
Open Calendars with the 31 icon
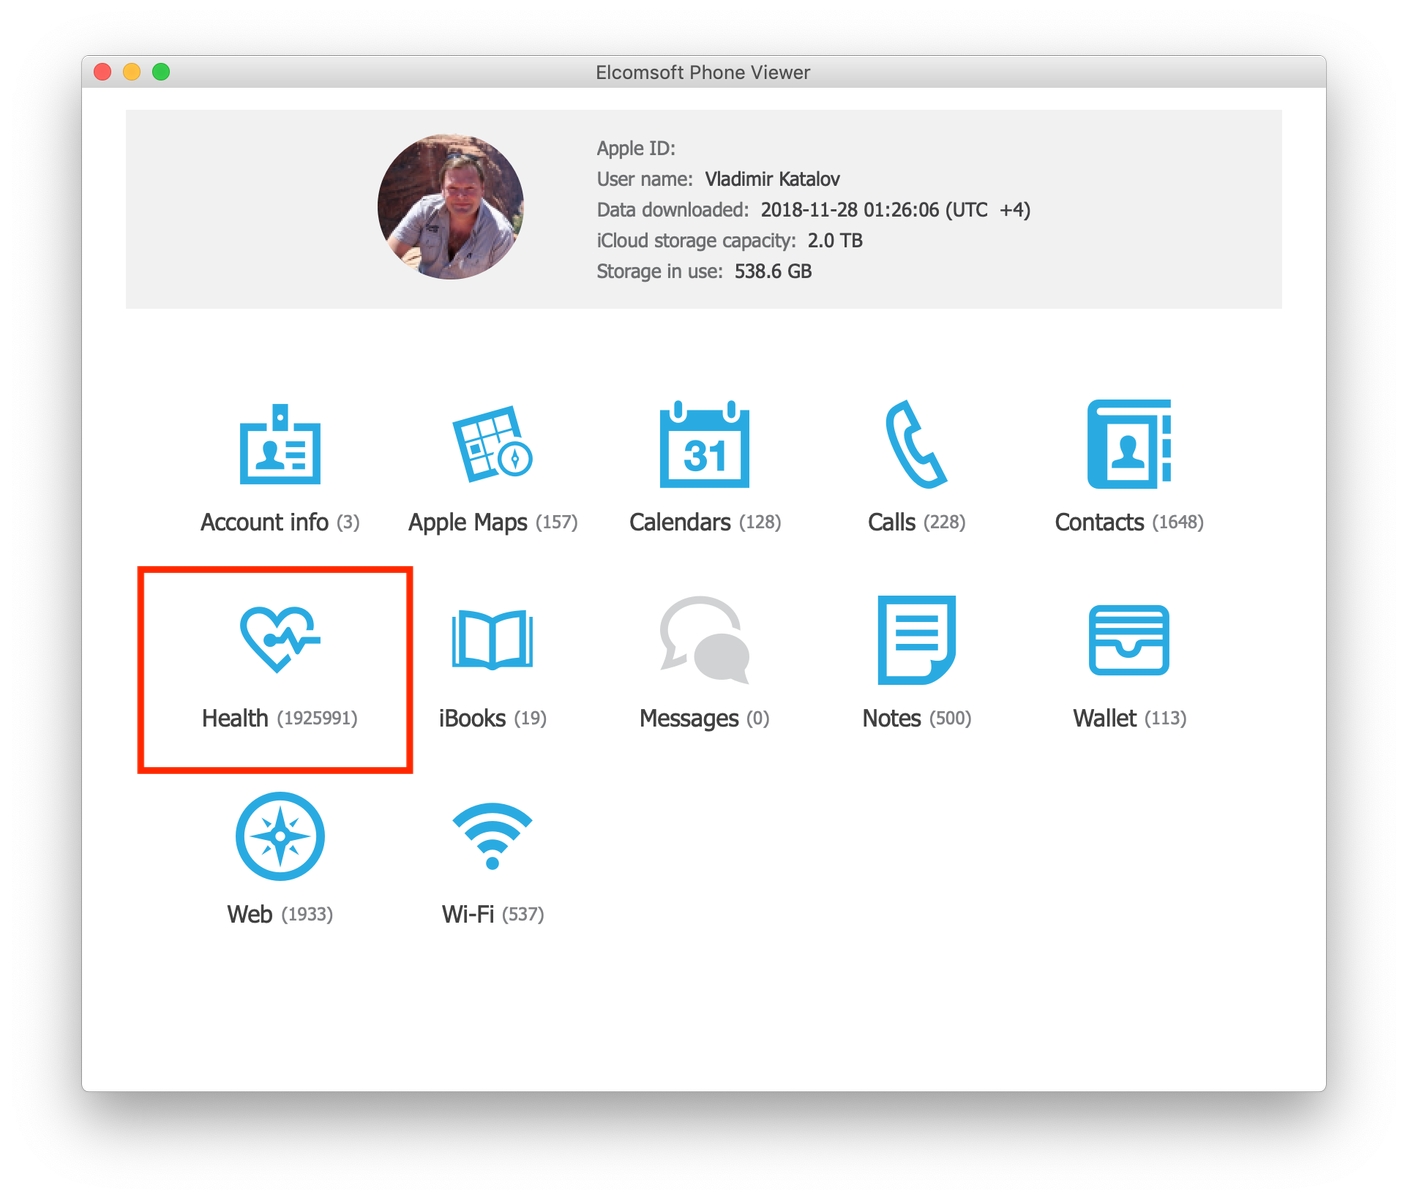tap(704, 445)
